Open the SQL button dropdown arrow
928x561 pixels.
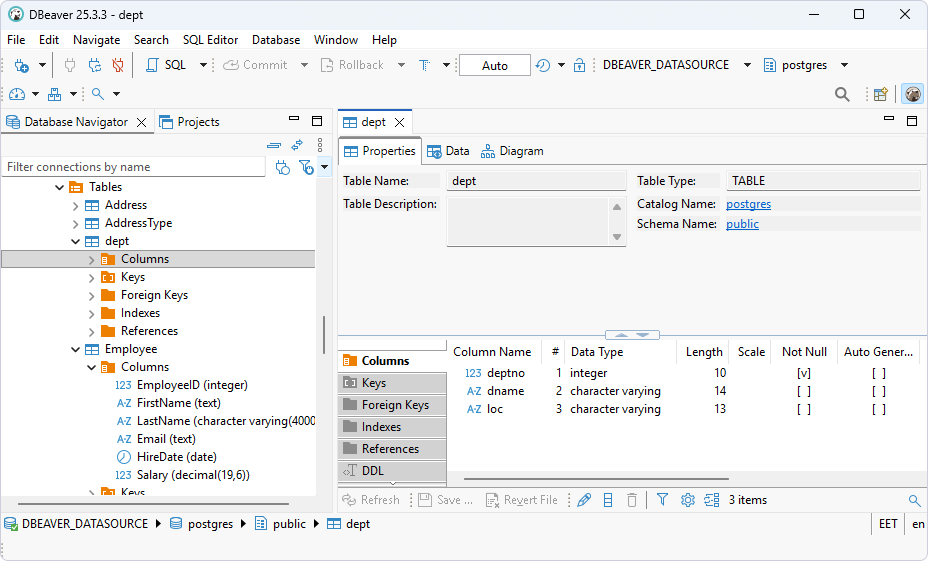click(x=203, y=65)
